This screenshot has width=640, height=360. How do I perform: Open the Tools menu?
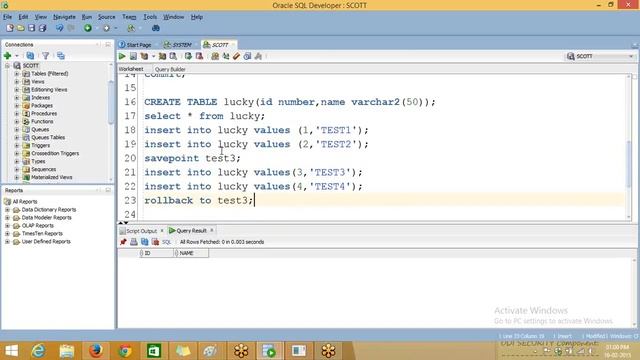point(150,17)
